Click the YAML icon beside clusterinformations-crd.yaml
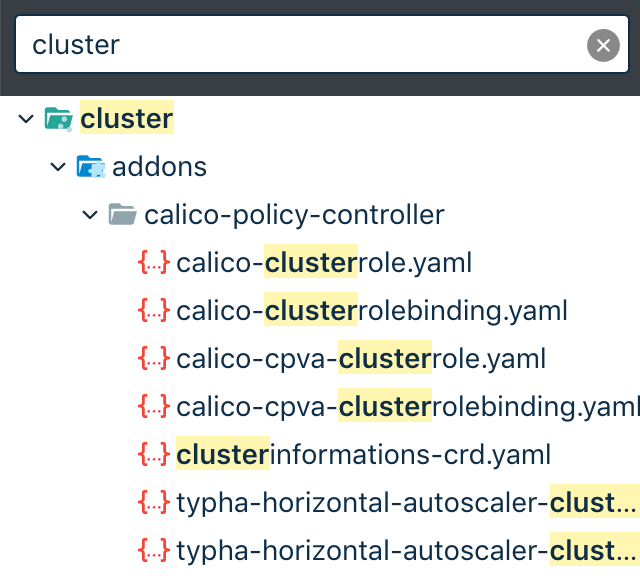Viewport: 640px width, 576px height. [x=154, y=454]
